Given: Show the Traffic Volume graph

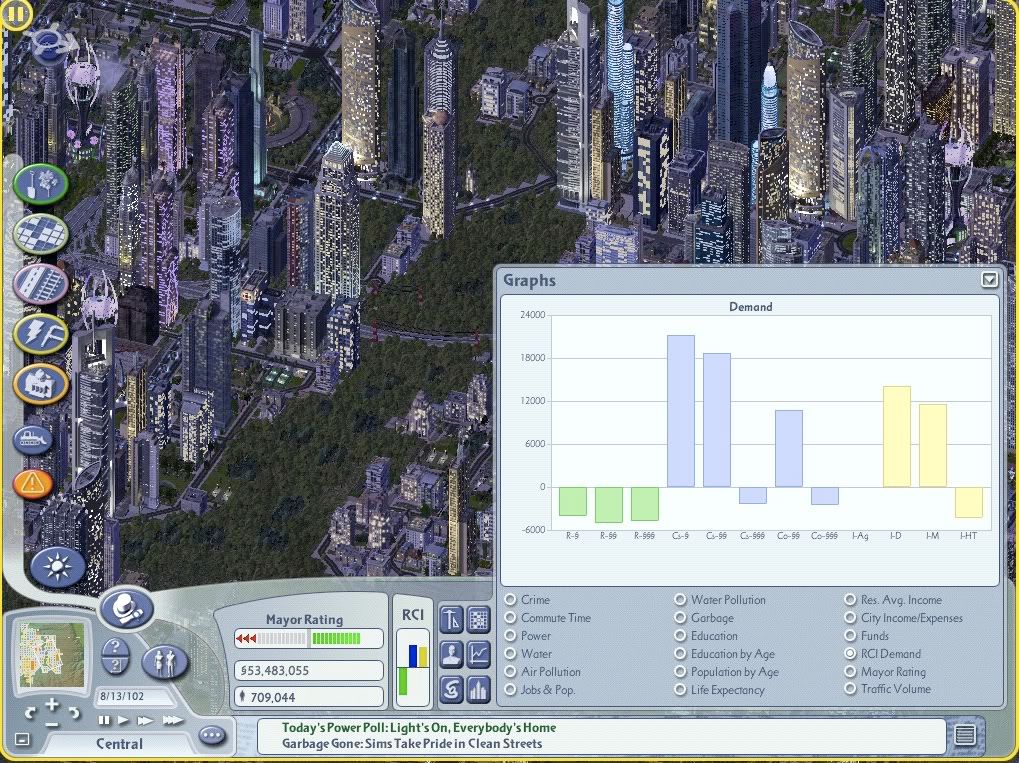Looking at the screenshot, I should coord(850,689).
